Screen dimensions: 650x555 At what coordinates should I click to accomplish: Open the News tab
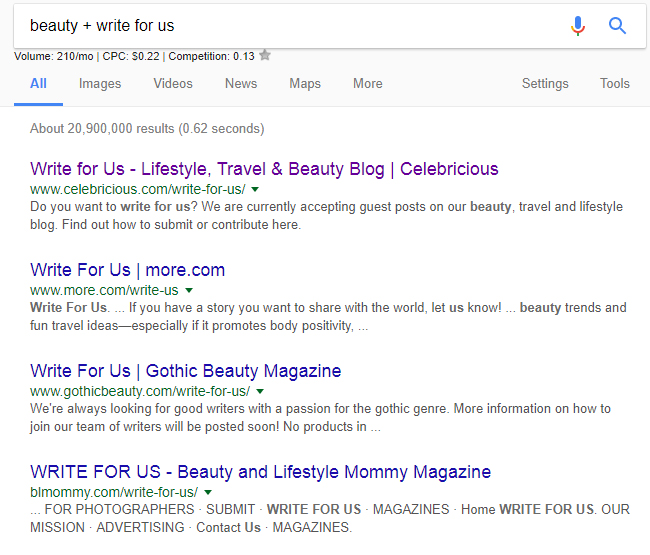[x=241, y=84]
